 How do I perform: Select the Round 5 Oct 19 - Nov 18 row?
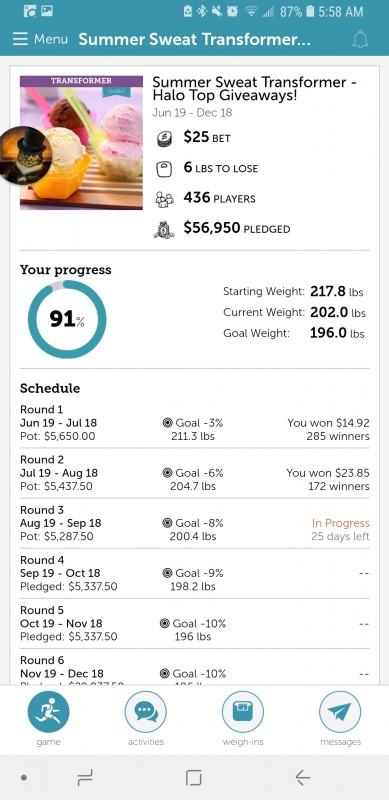(x=194, y=623)
